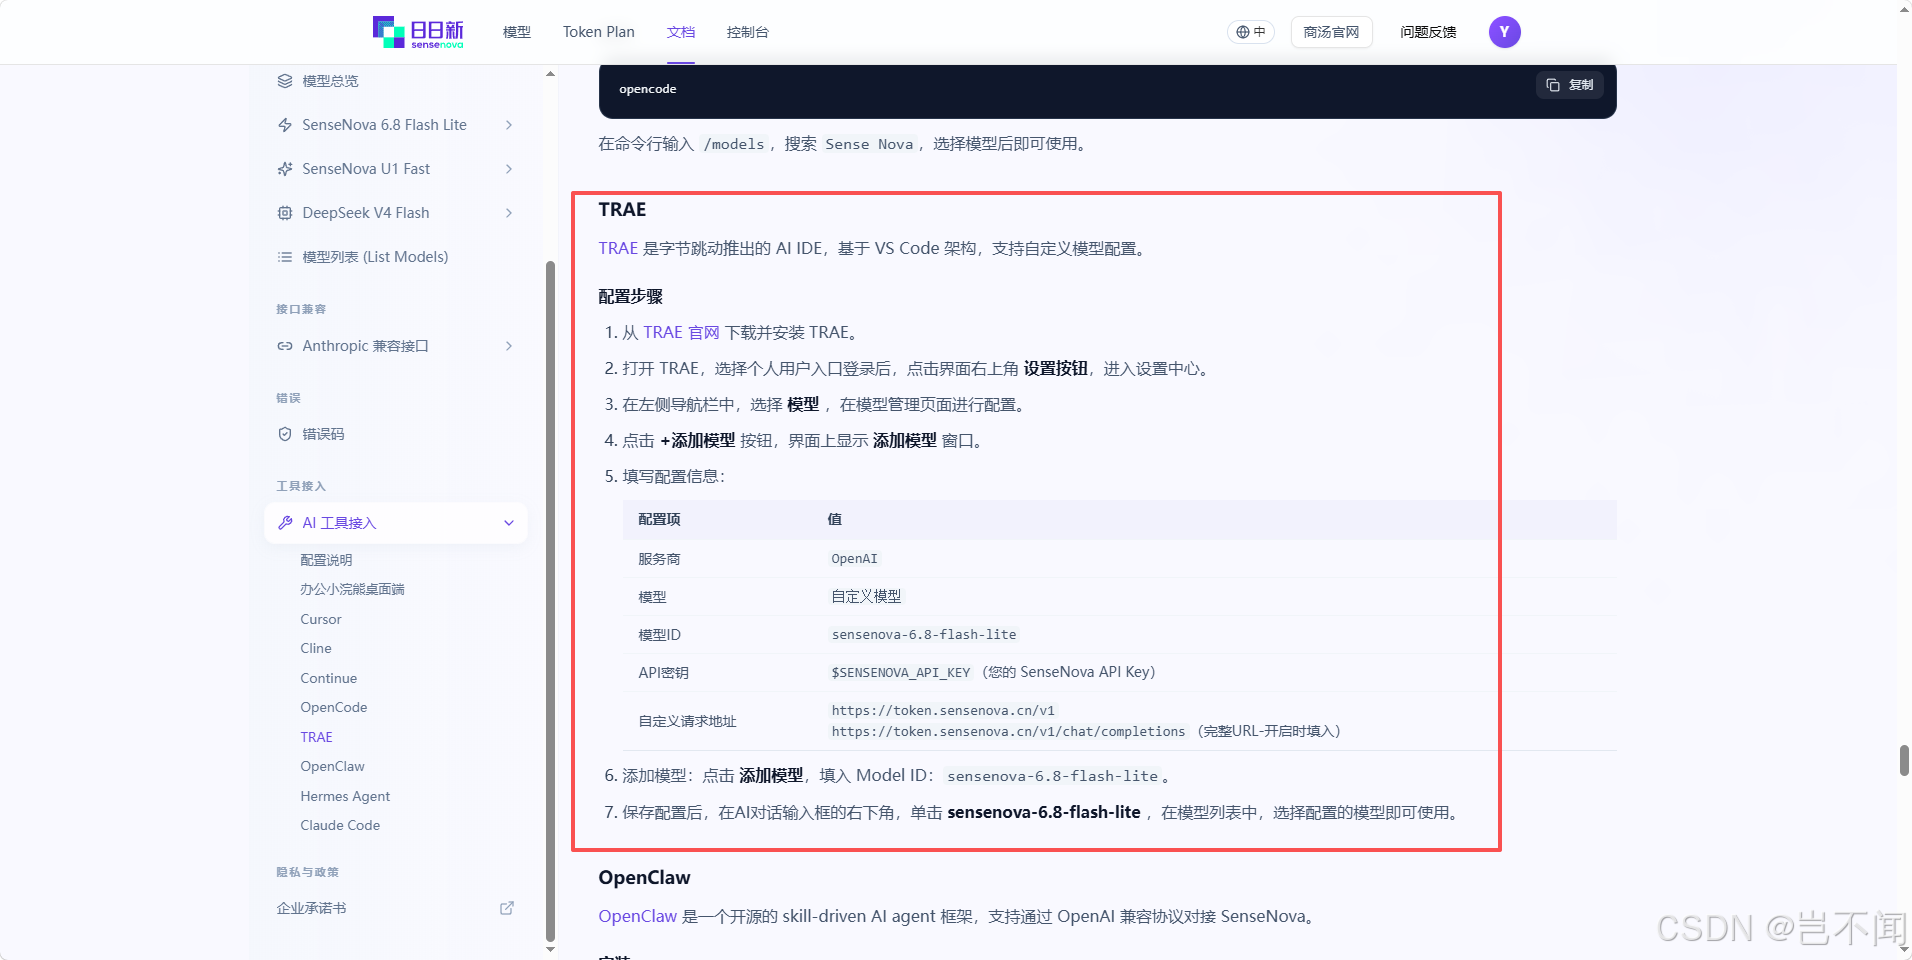The image size is (1912, 960).
Task: Open 商汤官网 button
Action: pyautogui.click(x=1331, y=32)
